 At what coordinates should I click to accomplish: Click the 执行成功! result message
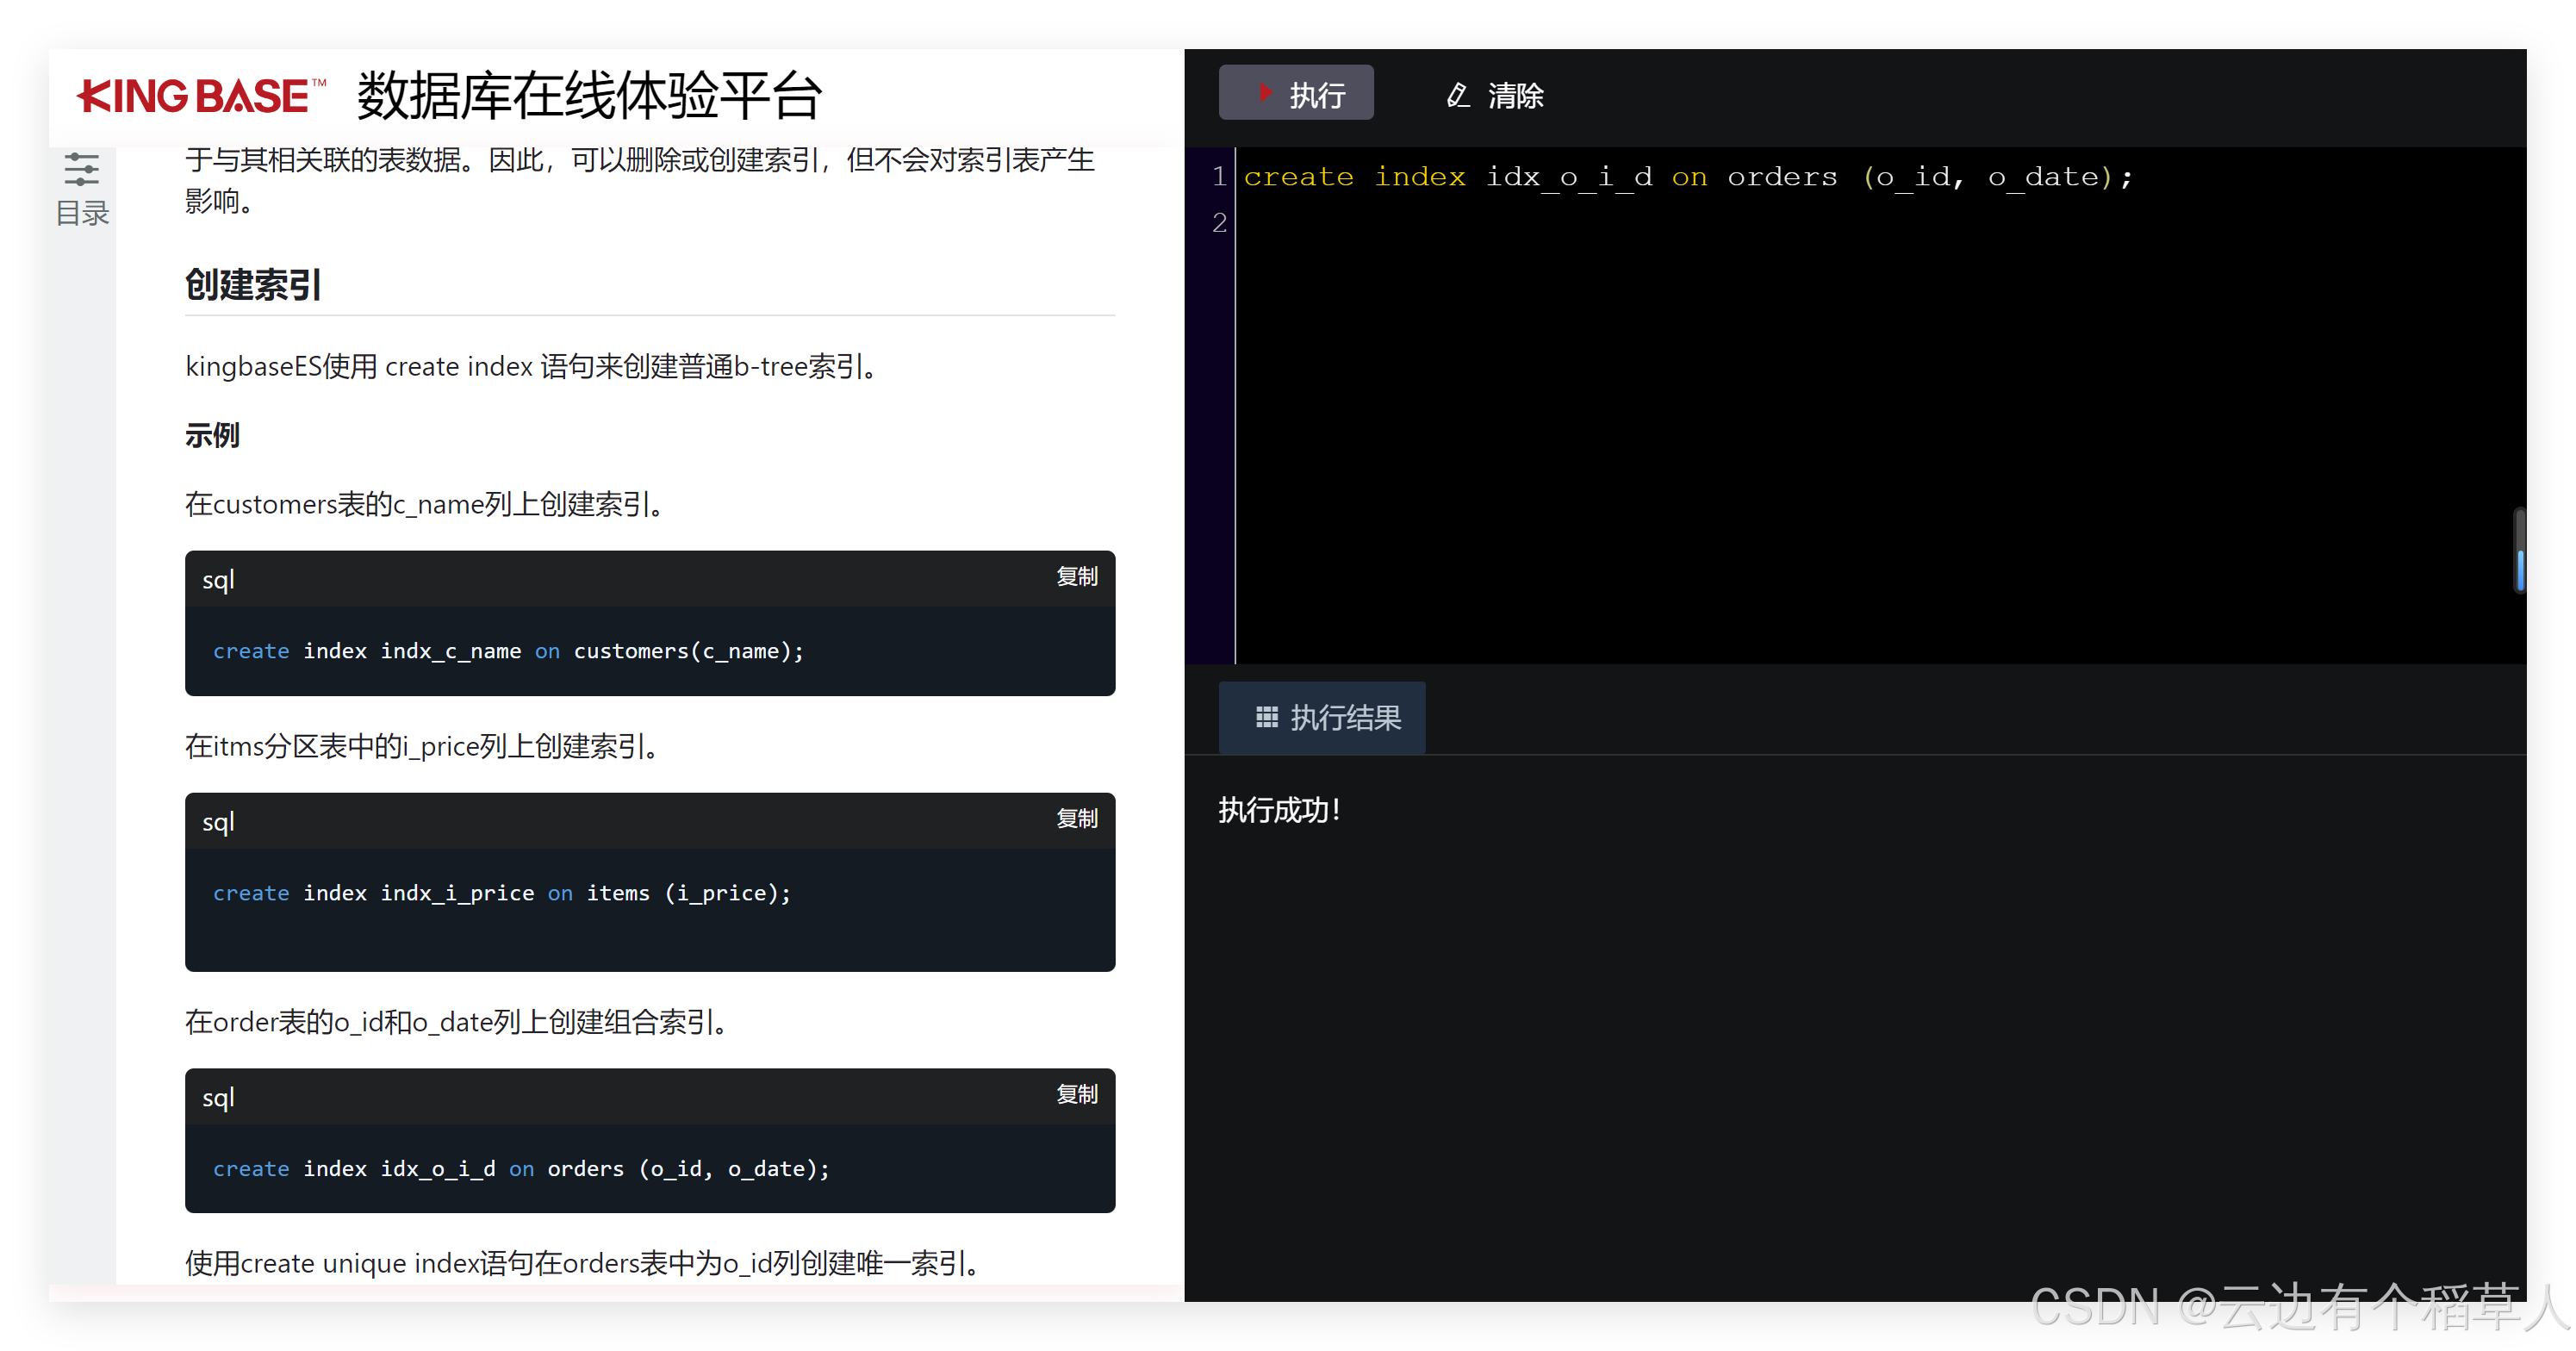click(1279, 809)
